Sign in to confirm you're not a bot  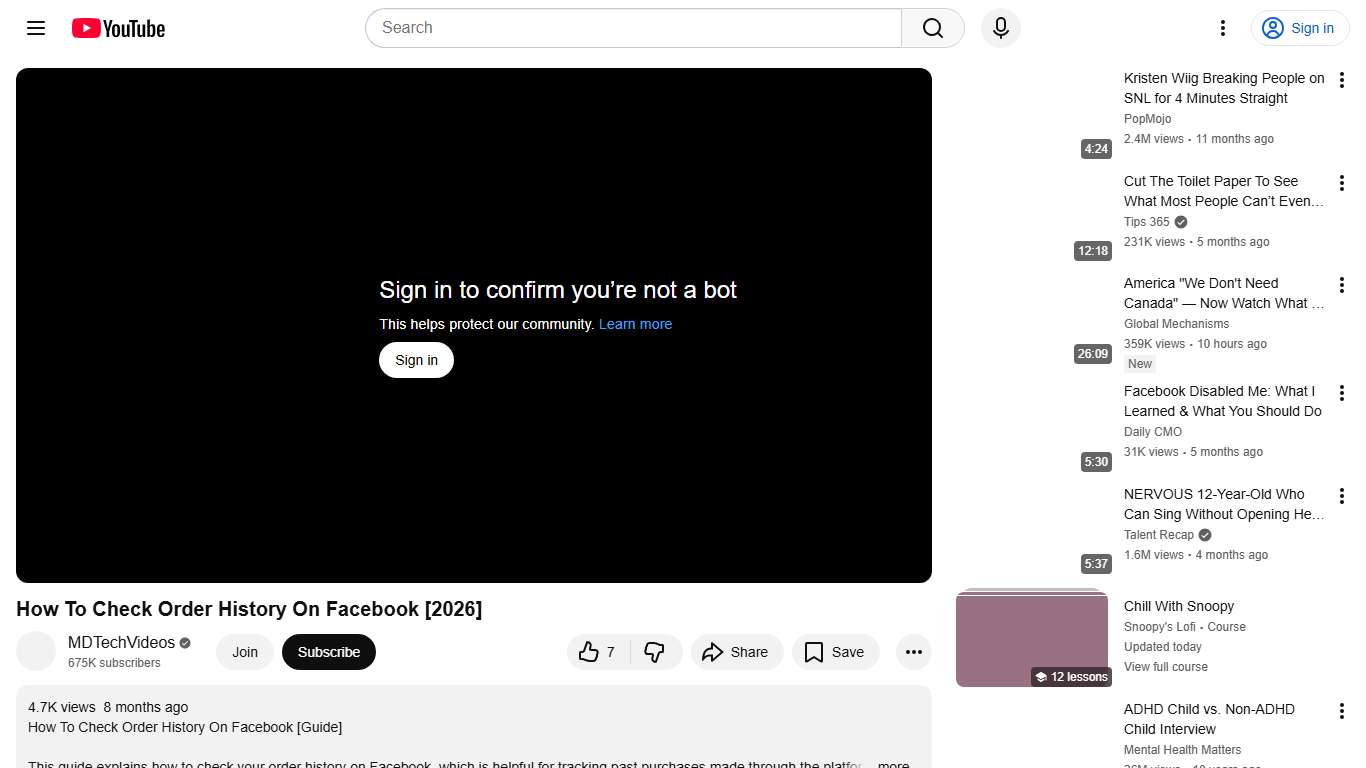tap(416, 359)
